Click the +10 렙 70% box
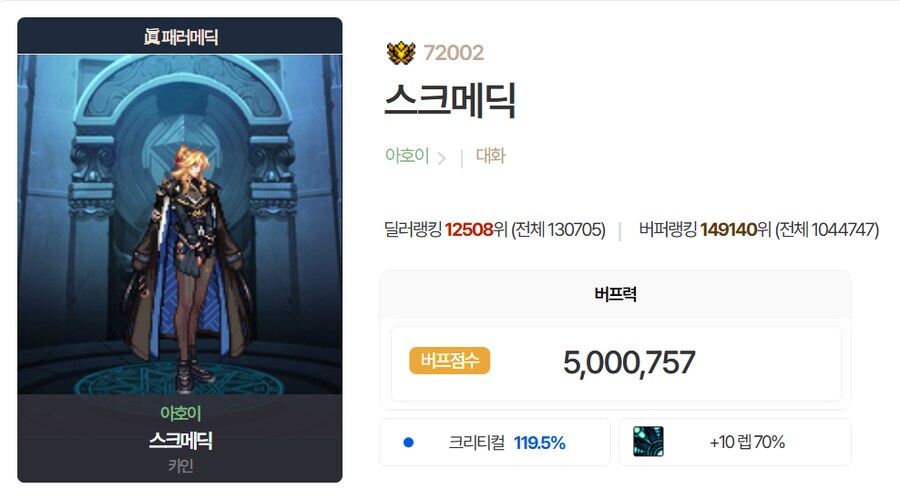 pyautogui.click(x=735, y=442)
